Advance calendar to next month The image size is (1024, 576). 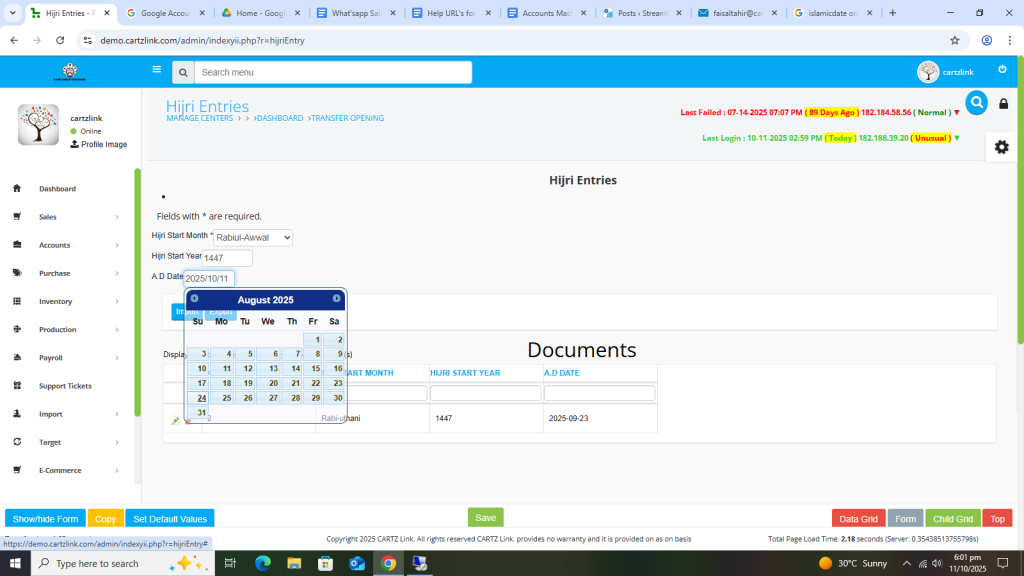tap(336, 299)
